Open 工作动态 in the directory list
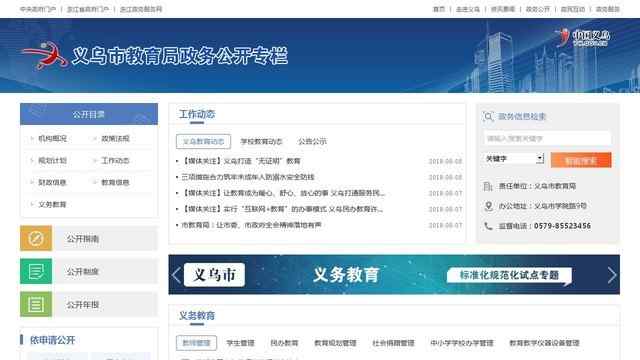Image resolution: width=640 pixels, height=360 pixels. click(115, 161)
